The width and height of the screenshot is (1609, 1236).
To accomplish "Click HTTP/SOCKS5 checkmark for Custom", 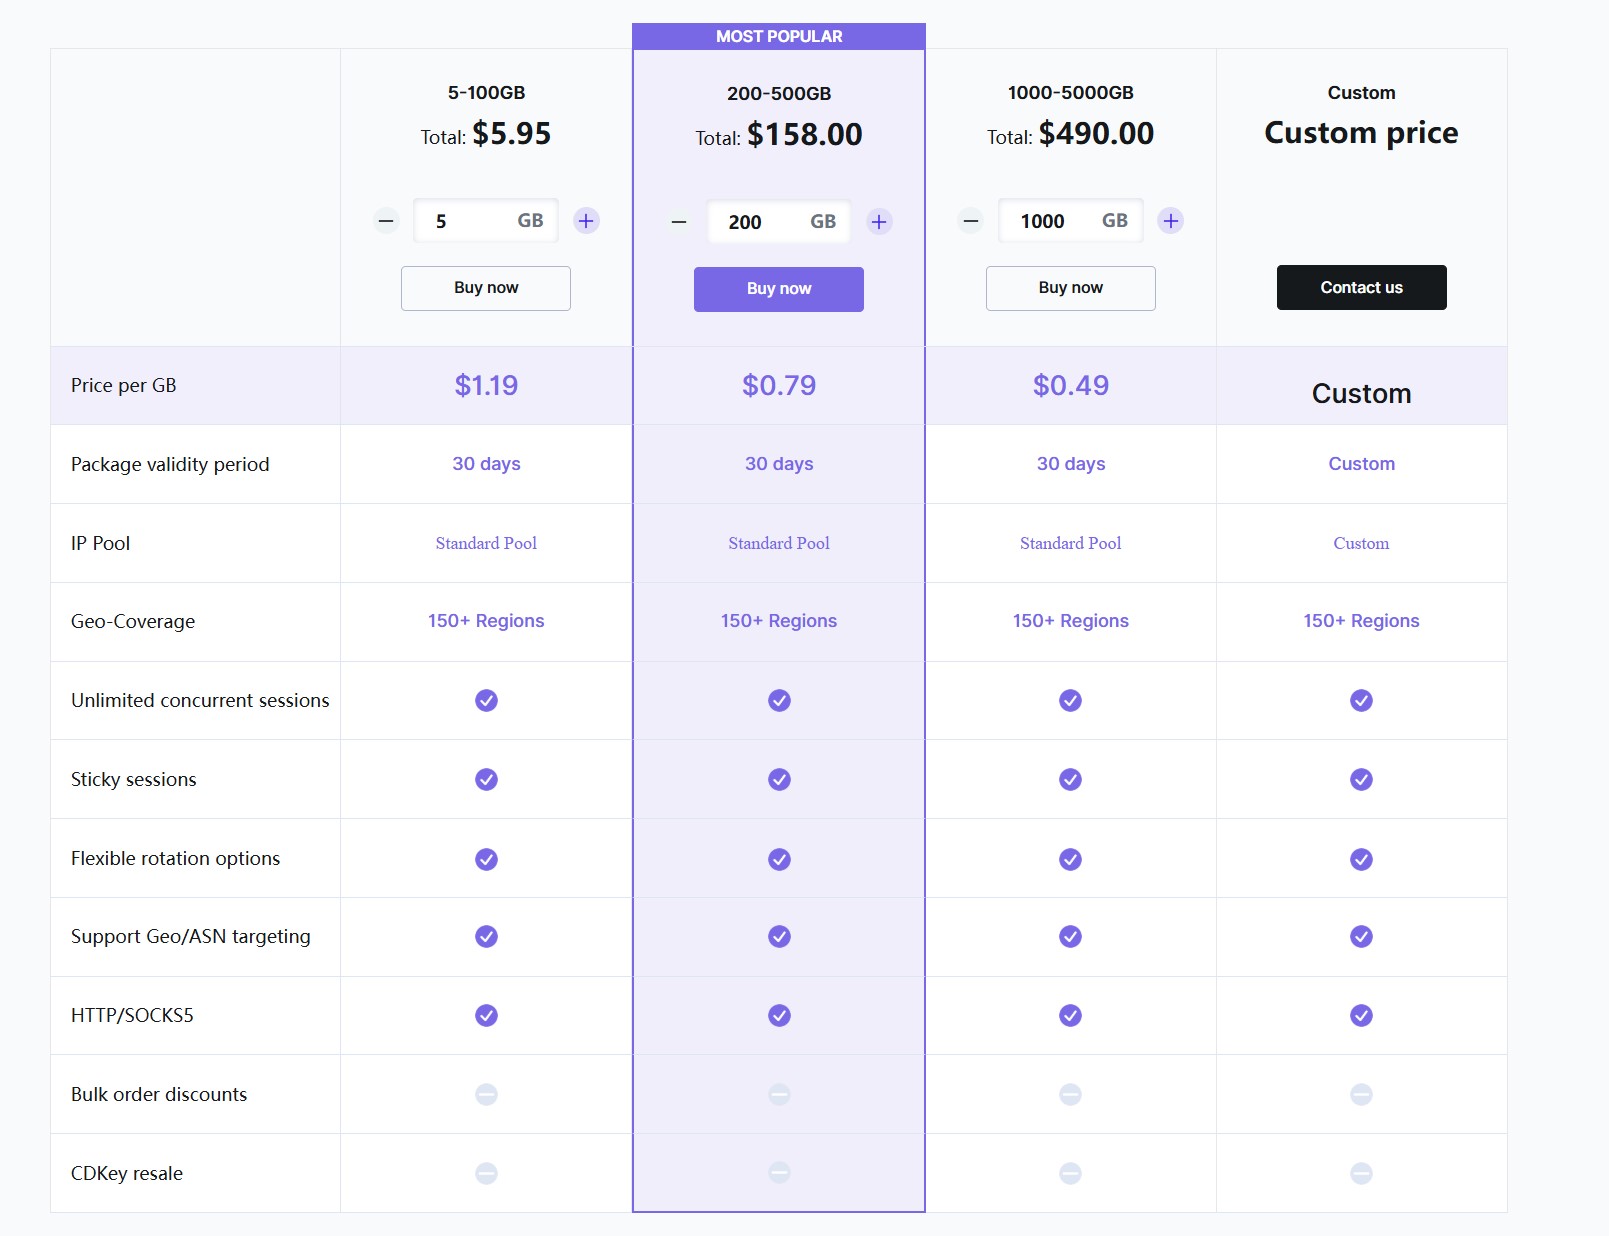I will [1361, 1015].
